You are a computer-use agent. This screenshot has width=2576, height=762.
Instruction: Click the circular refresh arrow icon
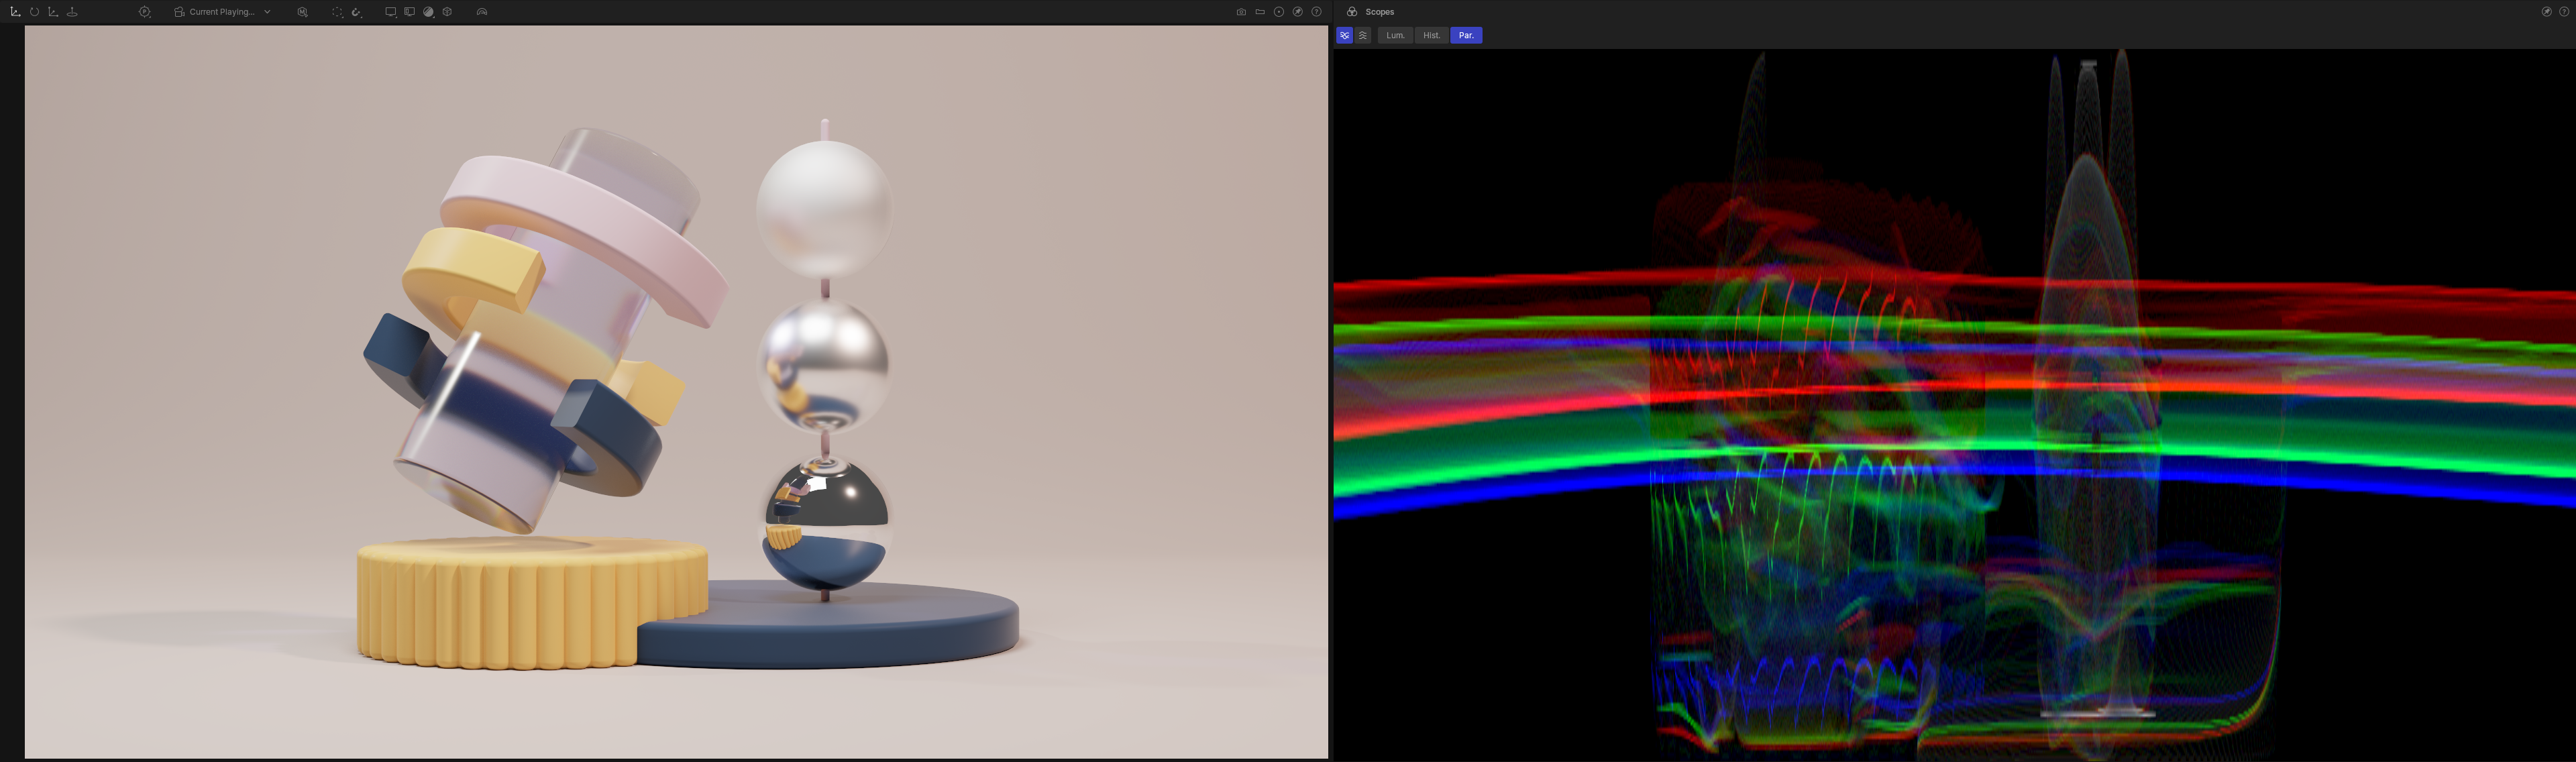(34, 12)
